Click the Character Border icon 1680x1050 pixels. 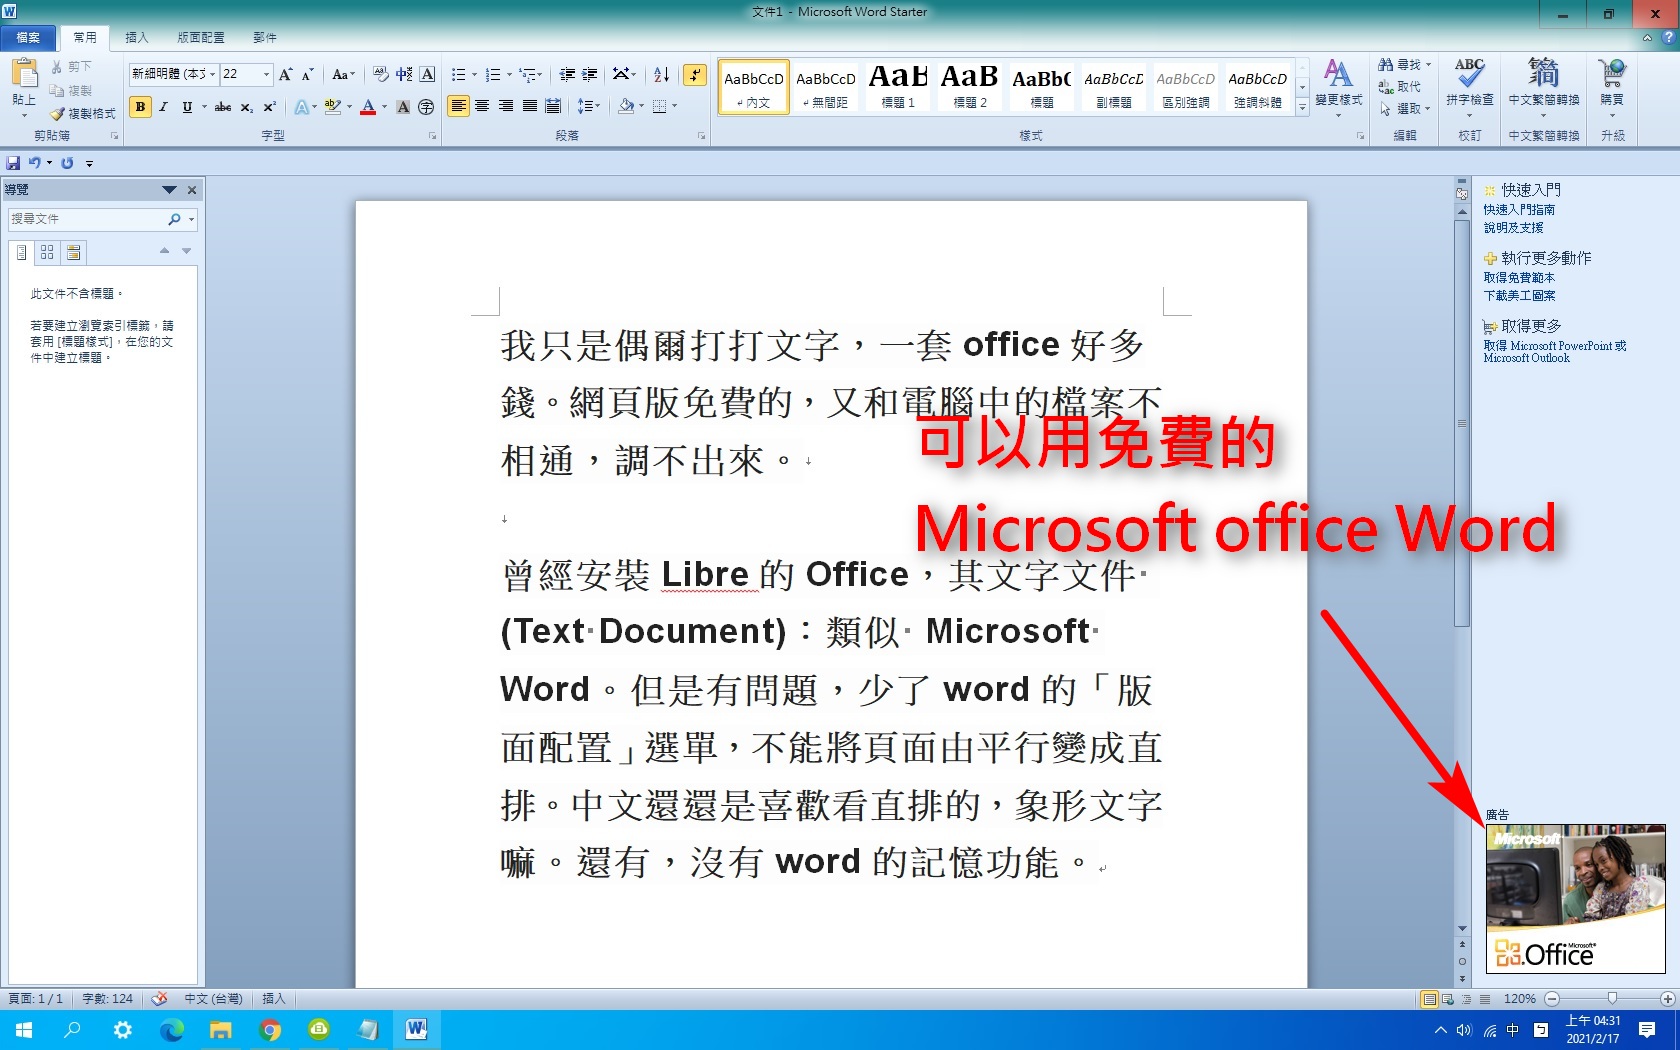tap(427, 74)
